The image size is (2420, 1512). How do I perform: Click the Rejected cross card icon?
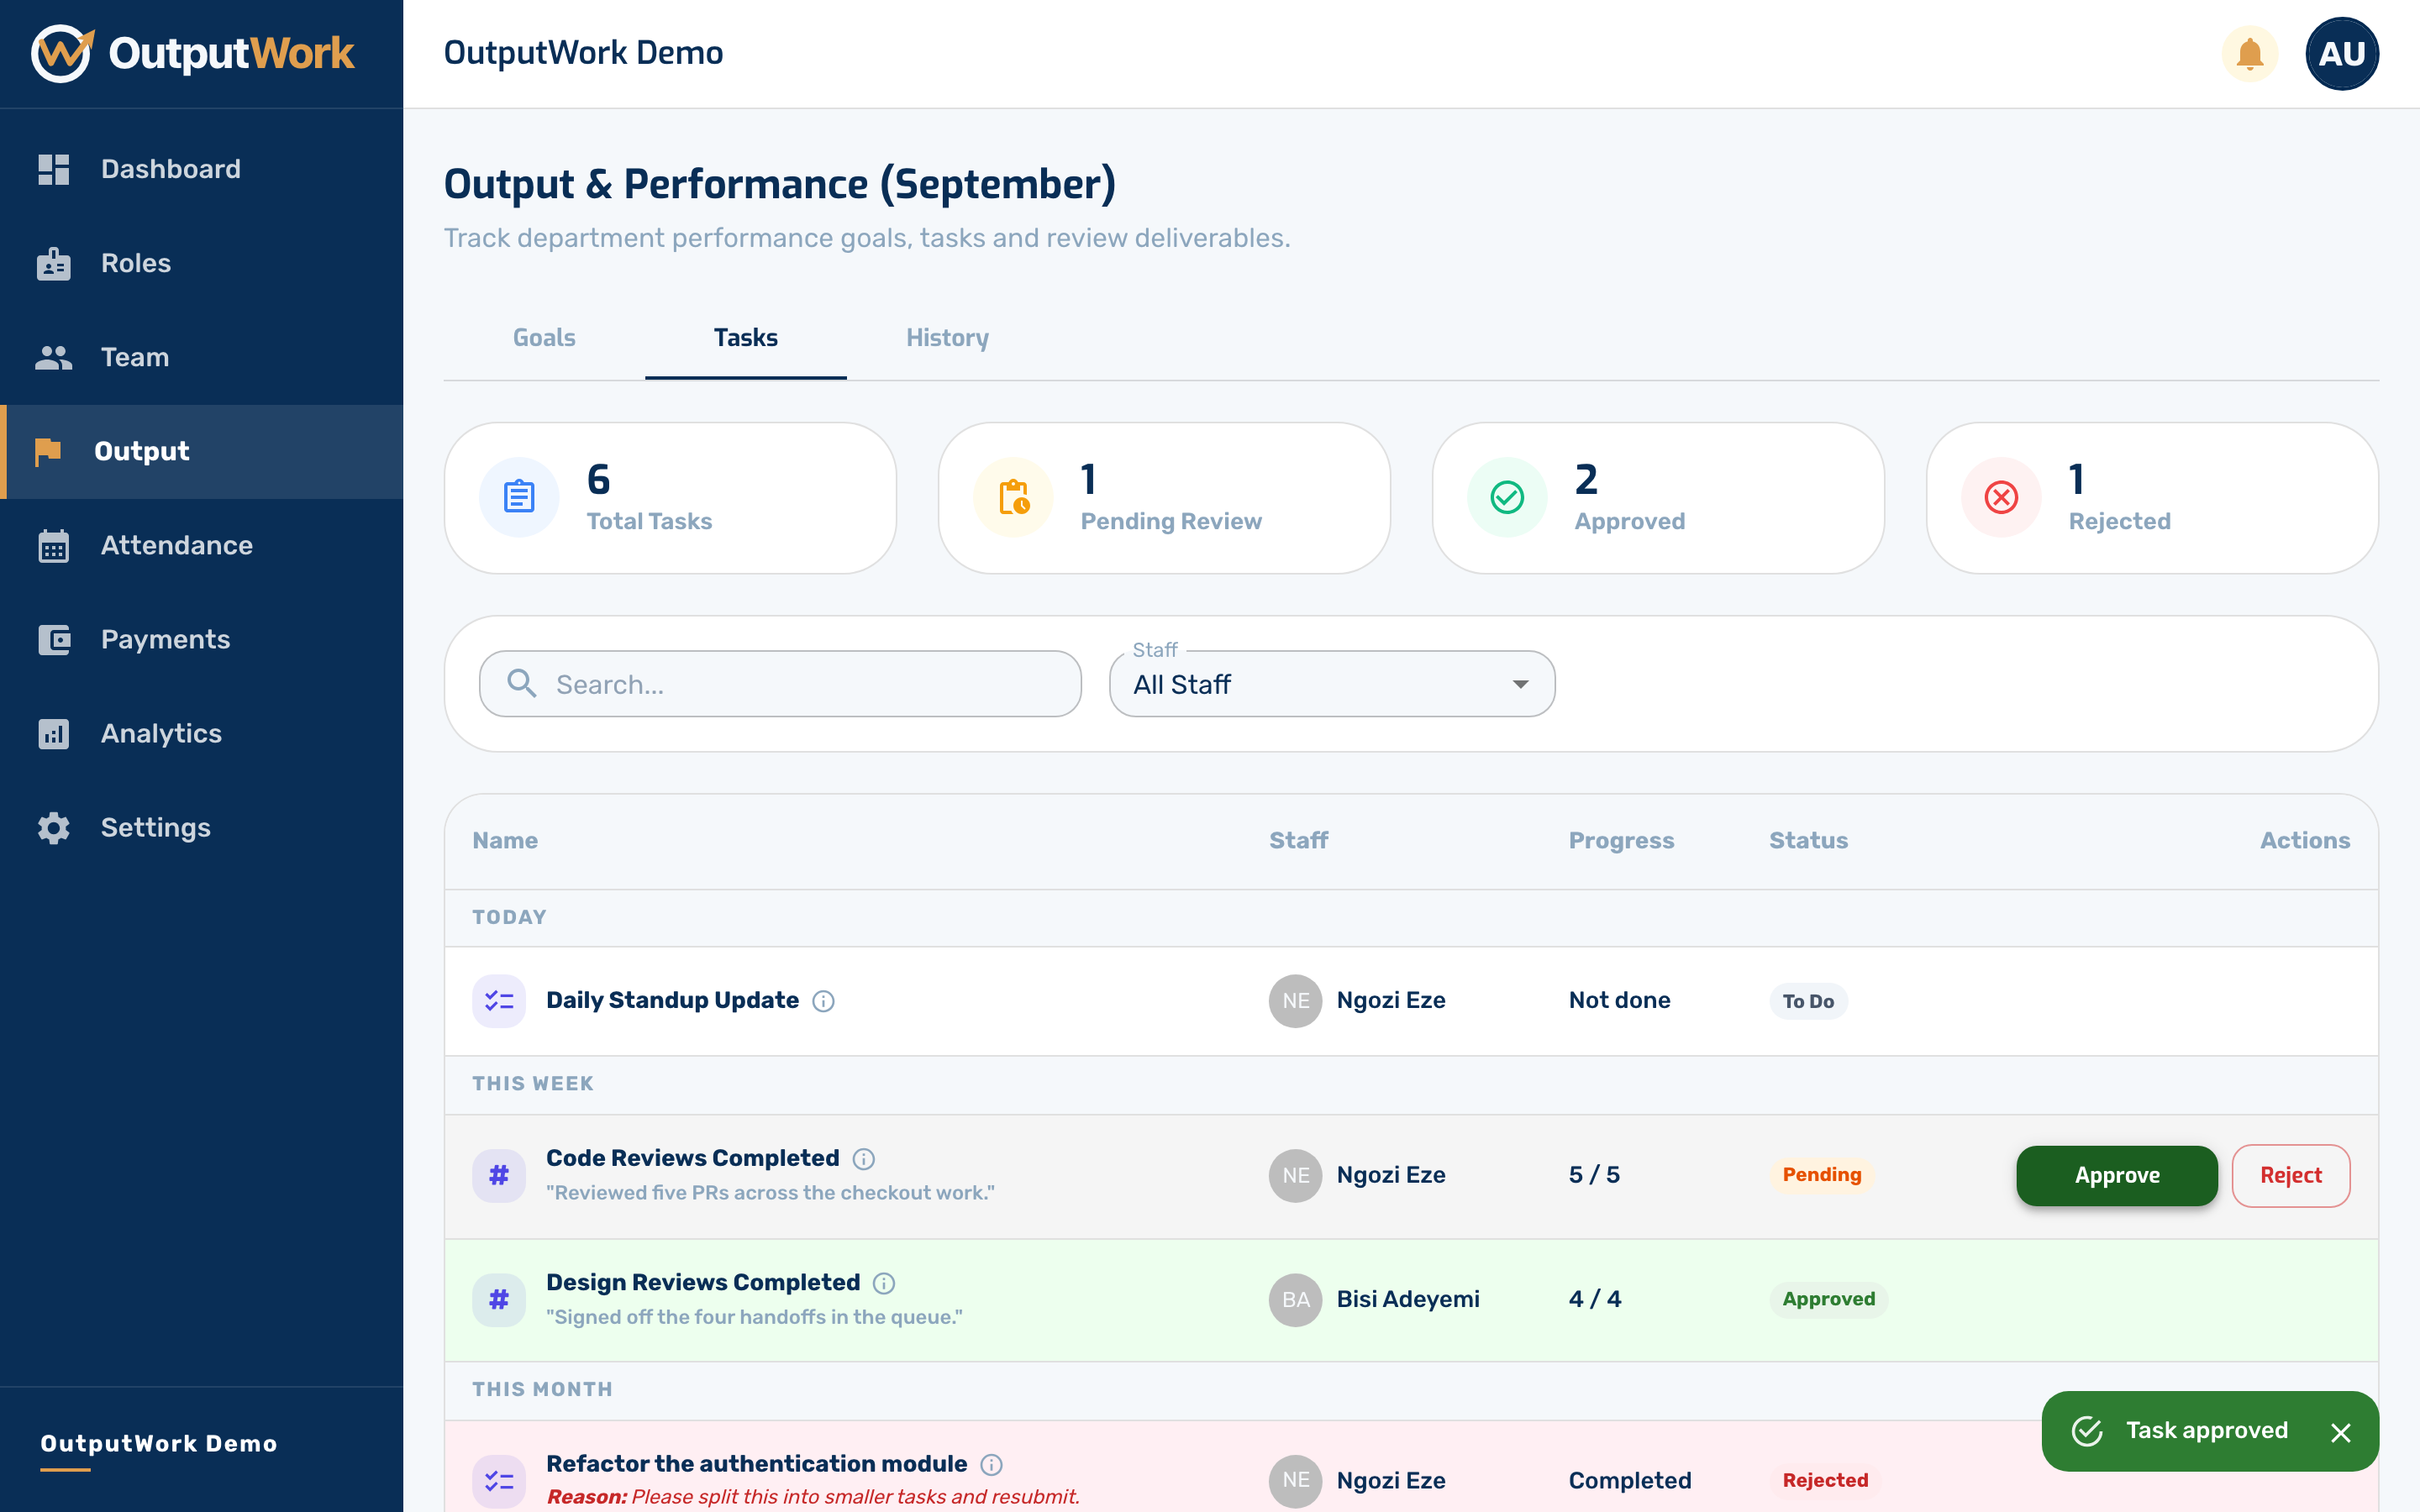[x=2001, y=497]
